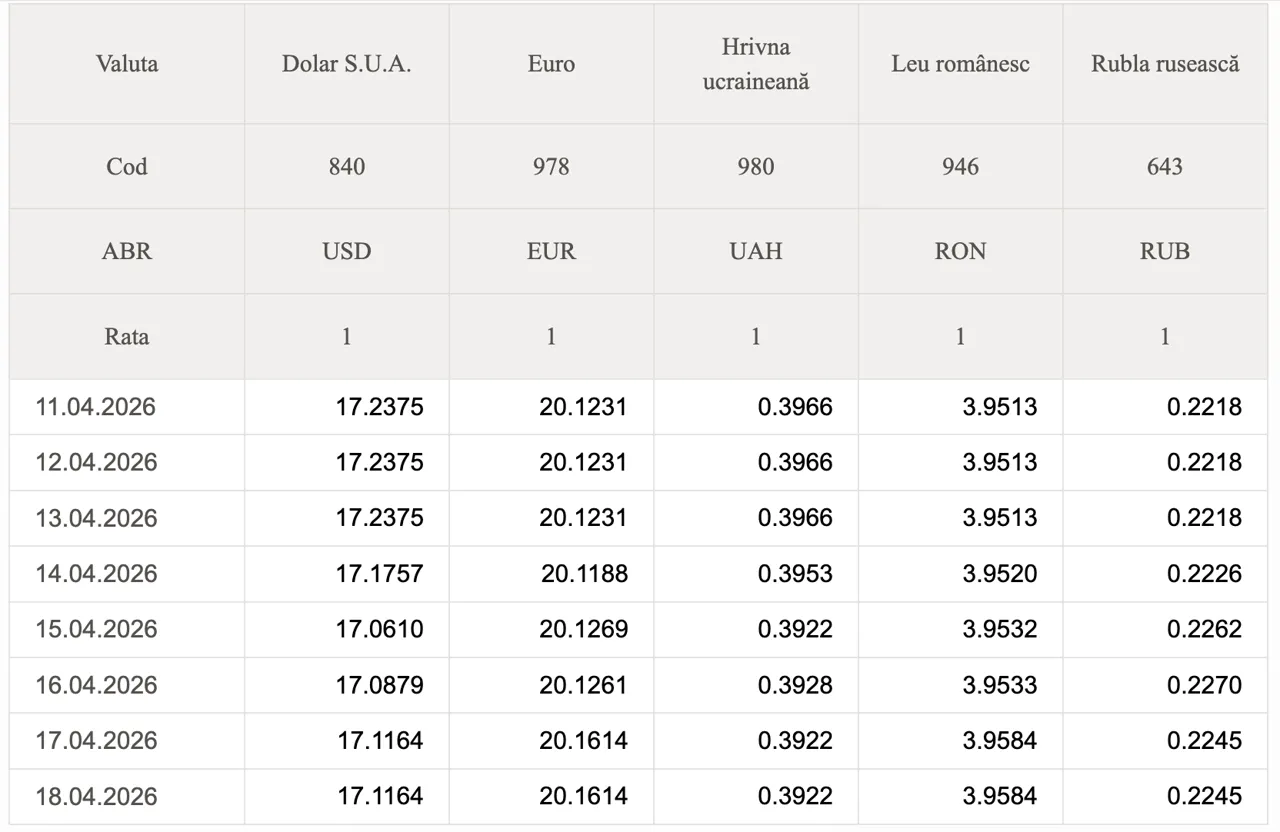Click the RON abbreviation cell

960,251
